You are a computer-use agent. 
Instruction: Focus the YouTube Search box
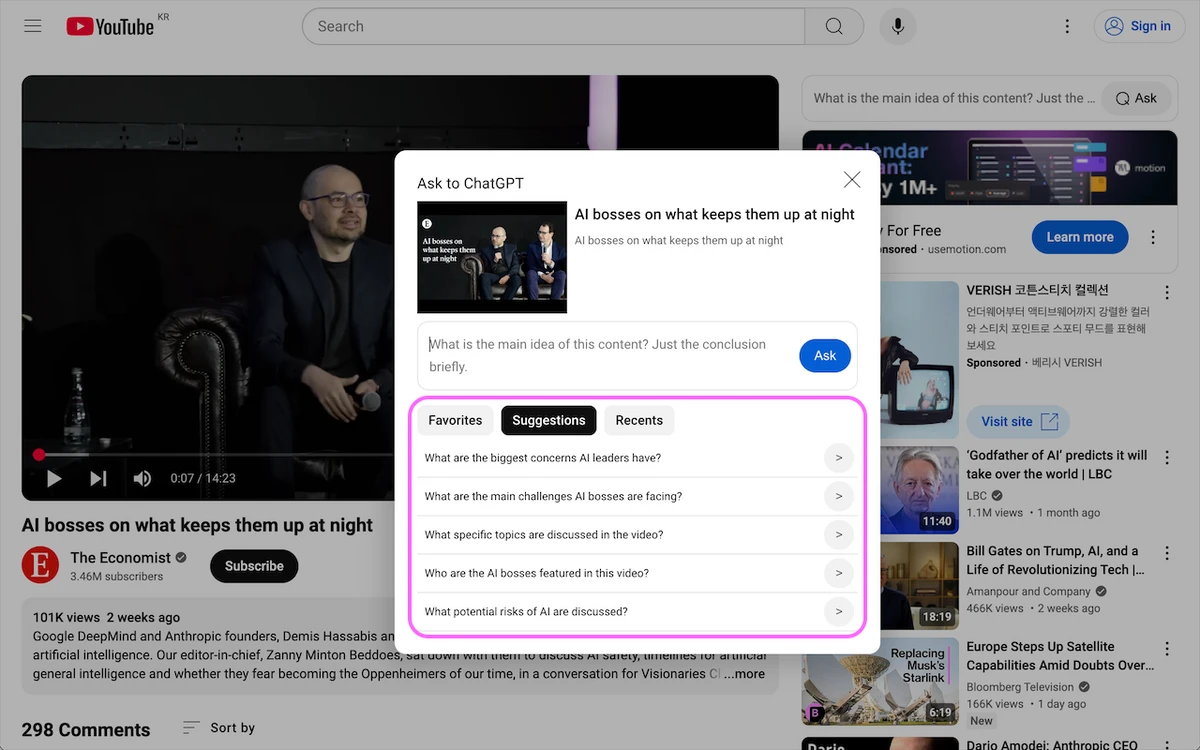pyautogui.click(x=554, y=26)
